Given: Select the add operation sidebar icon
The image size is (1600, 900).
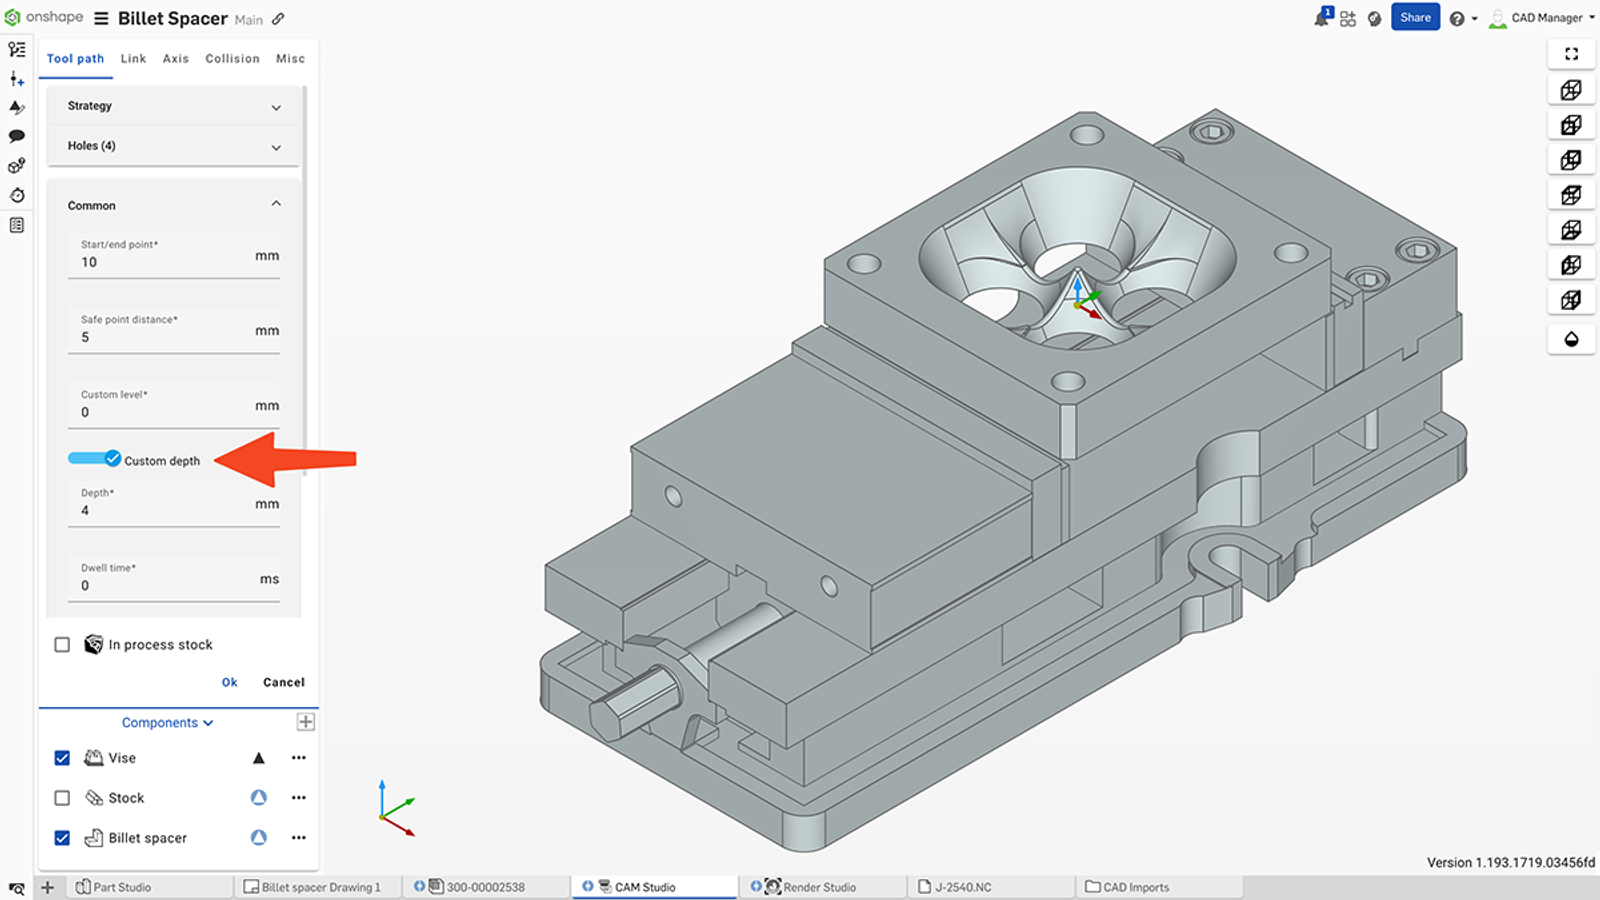Looking at the screenshot, I should 16,79.
